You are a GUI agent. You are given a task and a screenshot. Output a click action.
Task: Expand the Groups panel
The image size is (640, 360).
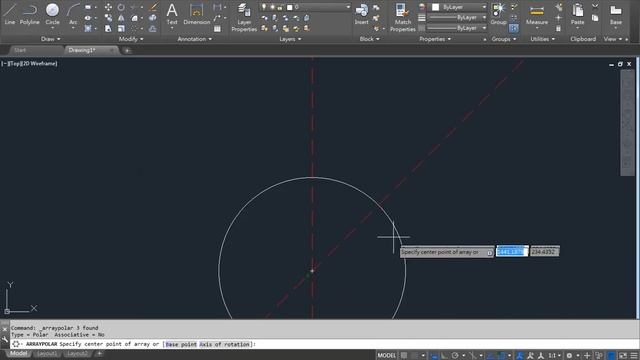point(504,39)
